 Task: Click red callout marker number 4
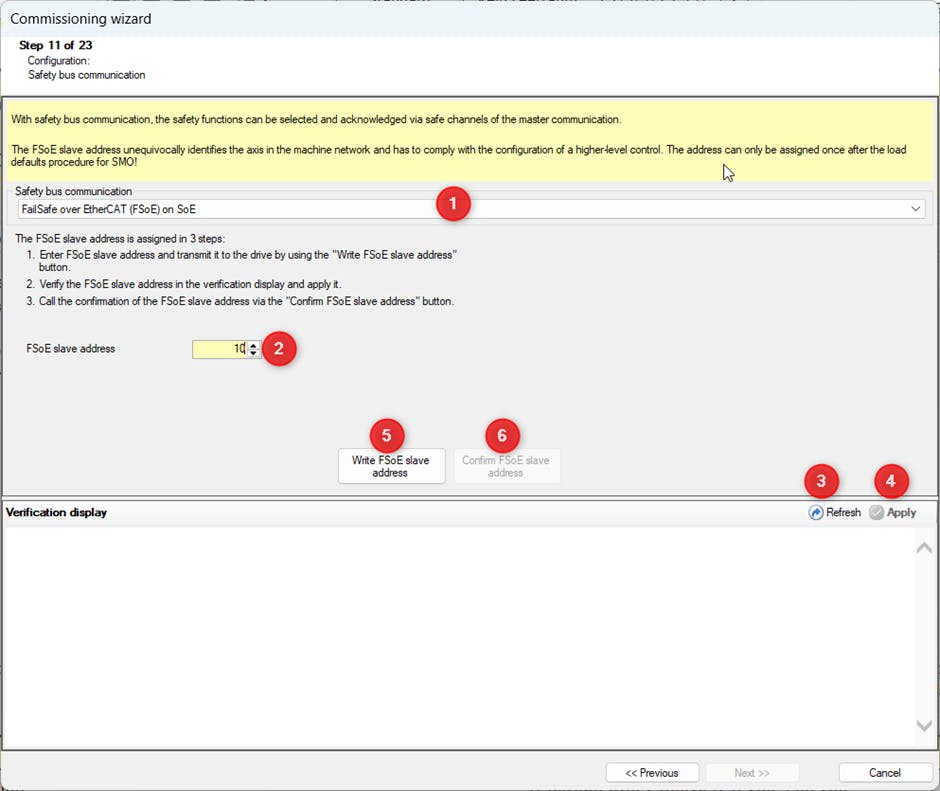point(891,481)
